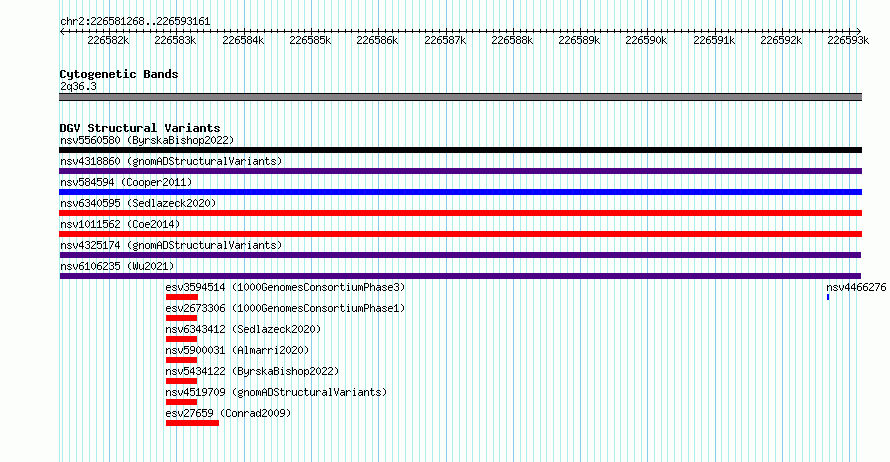Click the chr2:226581268..226593161 position text
Image resolution: width=890 pixels, height=462 pixels.
tap(135, 21)
